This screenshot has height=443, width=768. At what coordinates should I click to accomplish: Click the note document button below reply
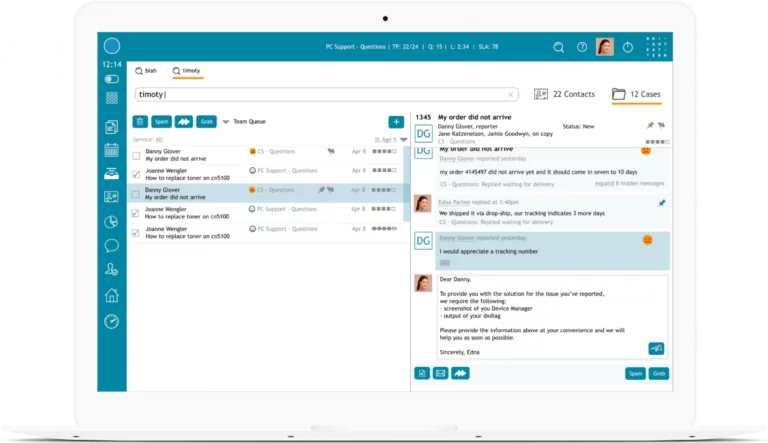[422, 373]
